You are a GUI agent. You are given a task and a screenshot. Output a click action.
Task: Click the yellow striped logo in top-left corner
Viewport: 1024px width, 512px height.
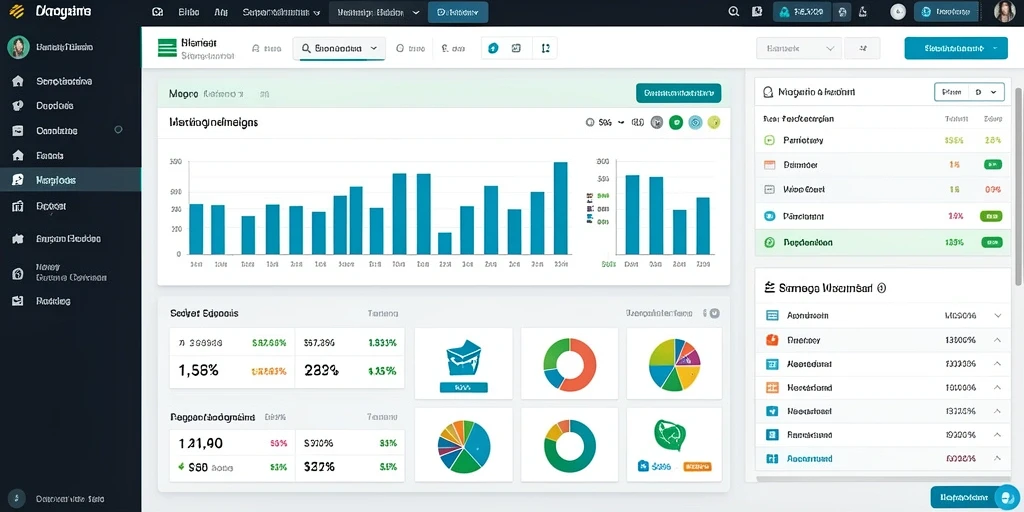(17, 11)
